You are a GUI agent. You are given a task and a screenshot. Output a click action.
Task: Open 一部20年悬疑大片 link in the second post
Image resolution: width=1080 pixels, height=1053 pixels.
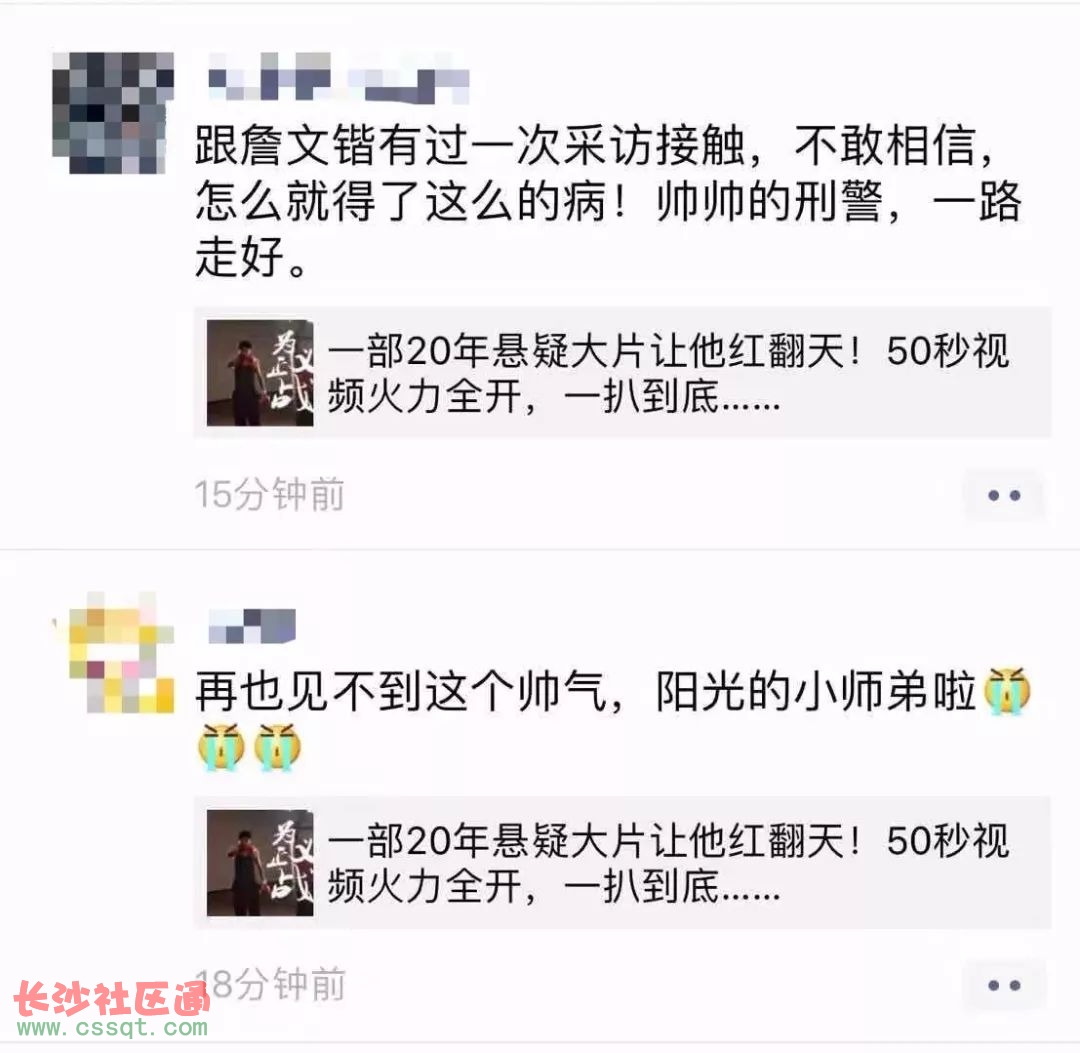(x=668, y=863)
